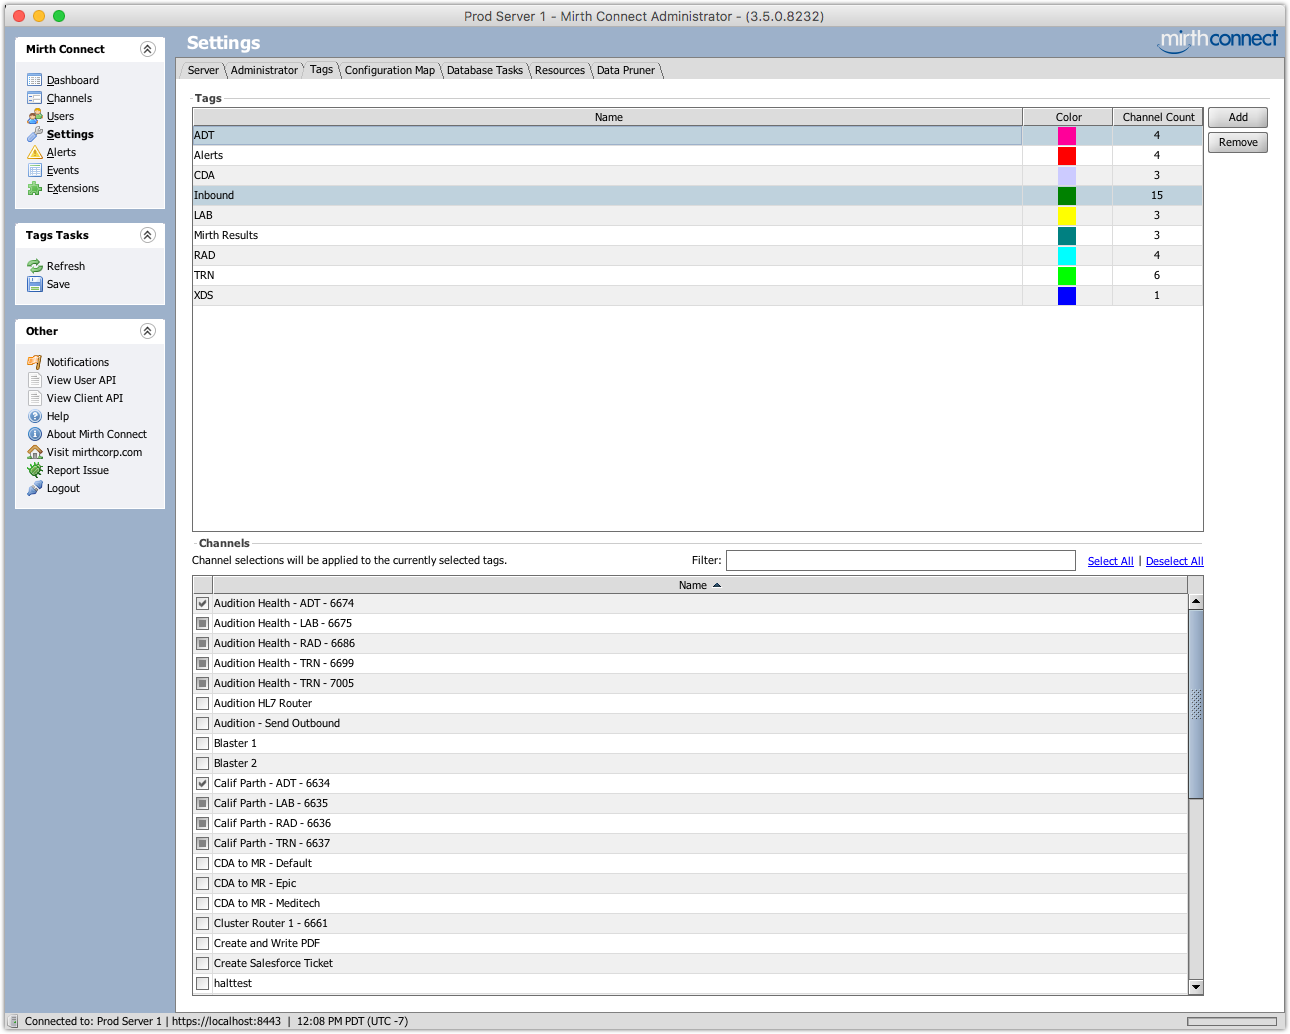The height and width of the screenshot is (1034, 1290).
Task: Select the Inbound tag row
Action: click(x=698, y=195)
